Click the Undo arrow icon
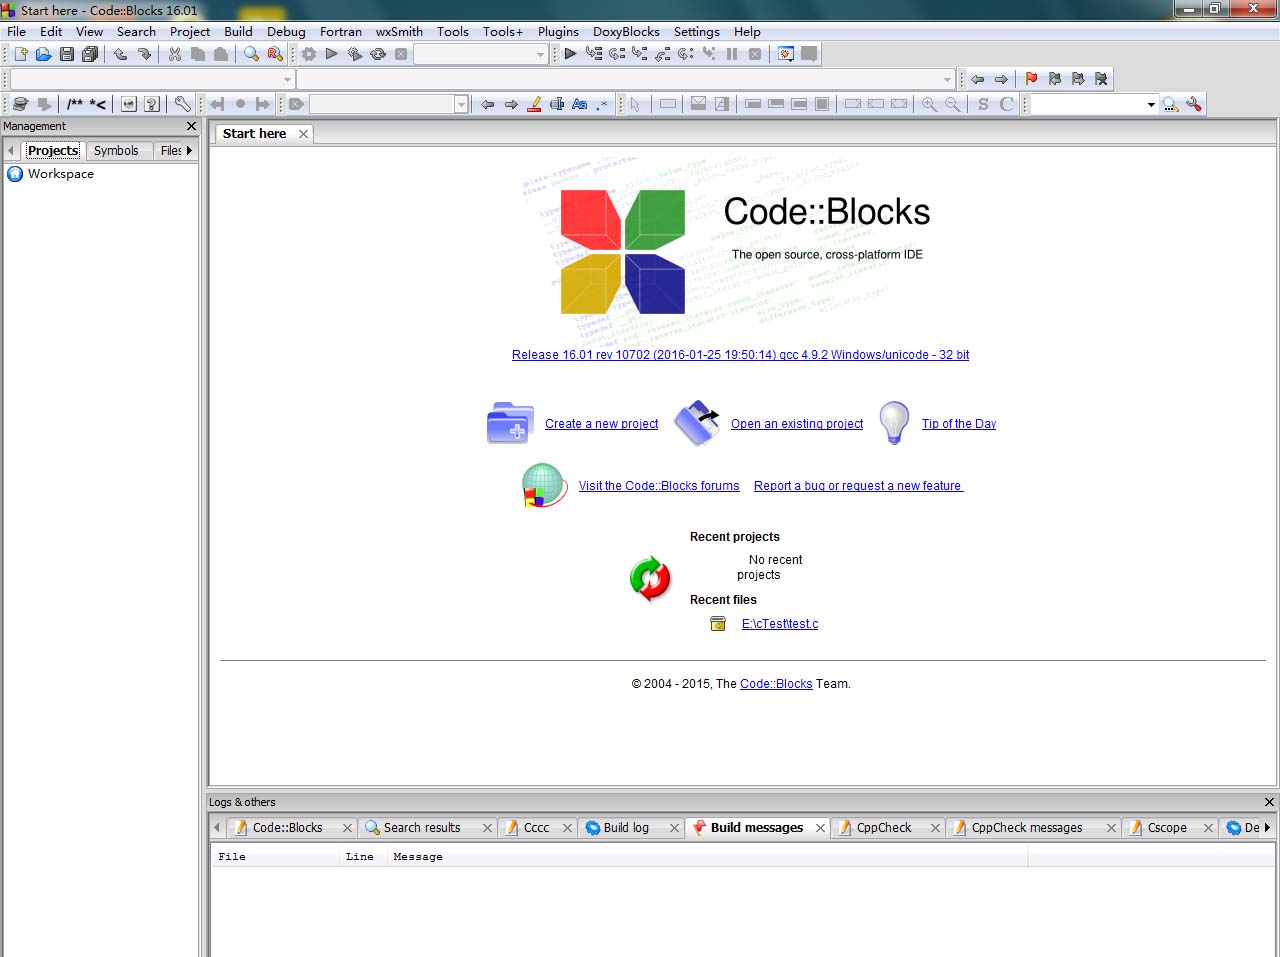This screenshot has height=957, width=1280. click(121, 54)
